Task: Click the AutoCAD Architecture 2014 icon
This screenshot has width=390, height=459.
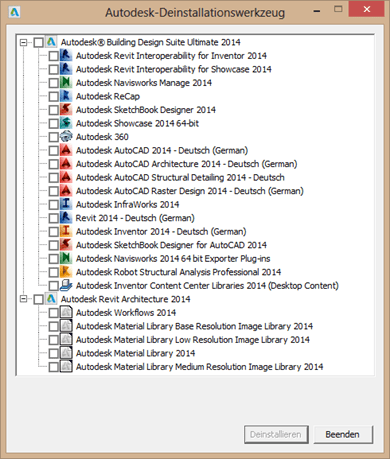Action: 66,164
